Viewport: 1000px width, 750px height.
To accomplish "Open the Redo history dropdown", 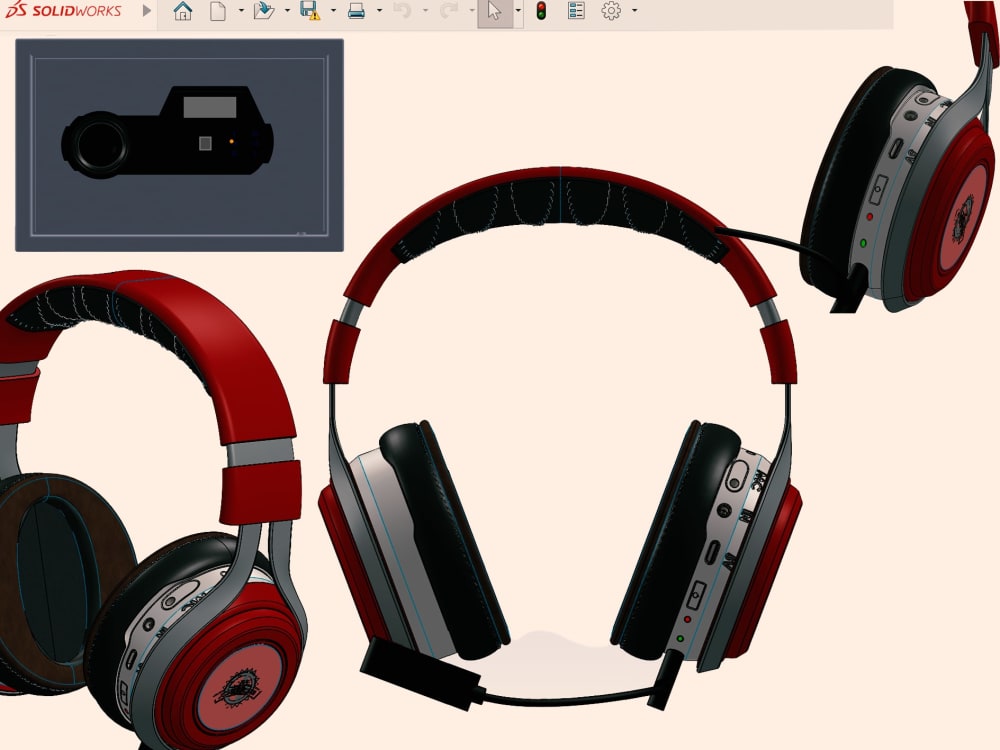I will click(x=472, y=11).
